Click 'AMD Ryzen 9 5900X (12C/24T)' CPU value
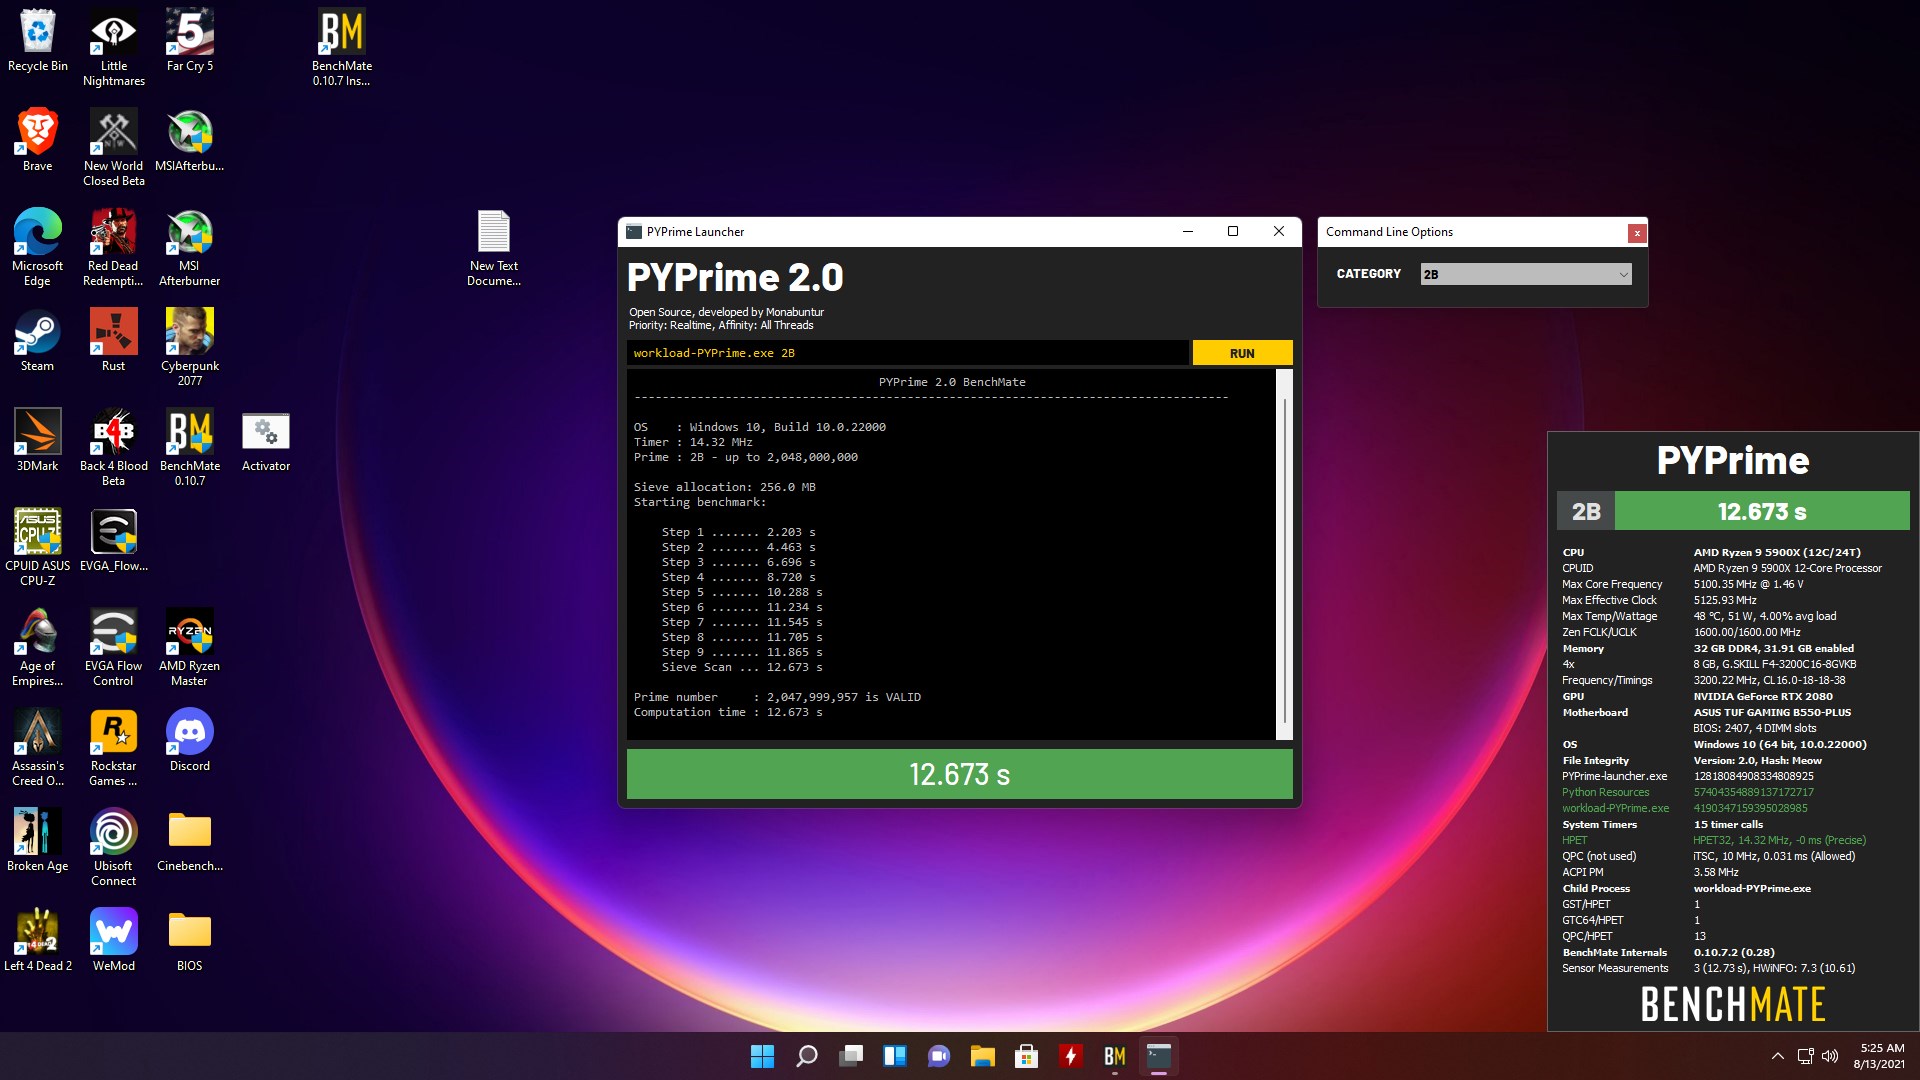Viewport: 1920px width, 1080px height. tap(1777, 552)
